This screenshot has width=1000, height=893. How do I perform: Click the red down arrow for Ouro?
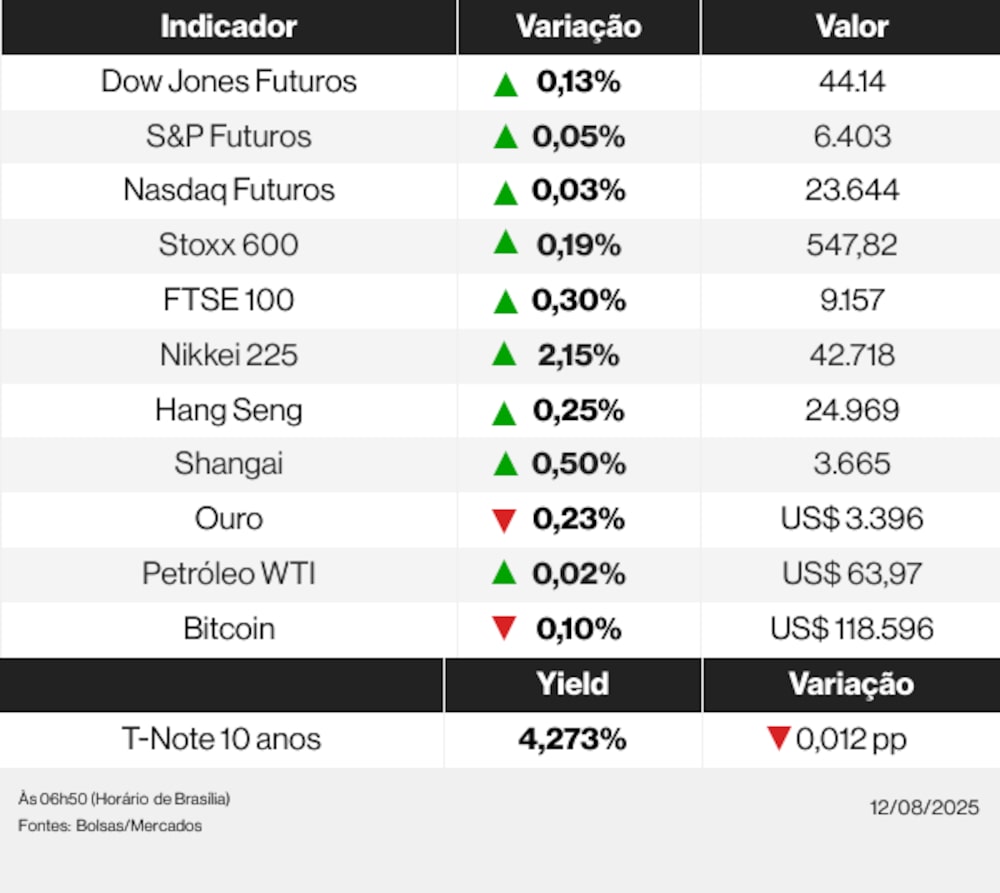click(505, 520)
